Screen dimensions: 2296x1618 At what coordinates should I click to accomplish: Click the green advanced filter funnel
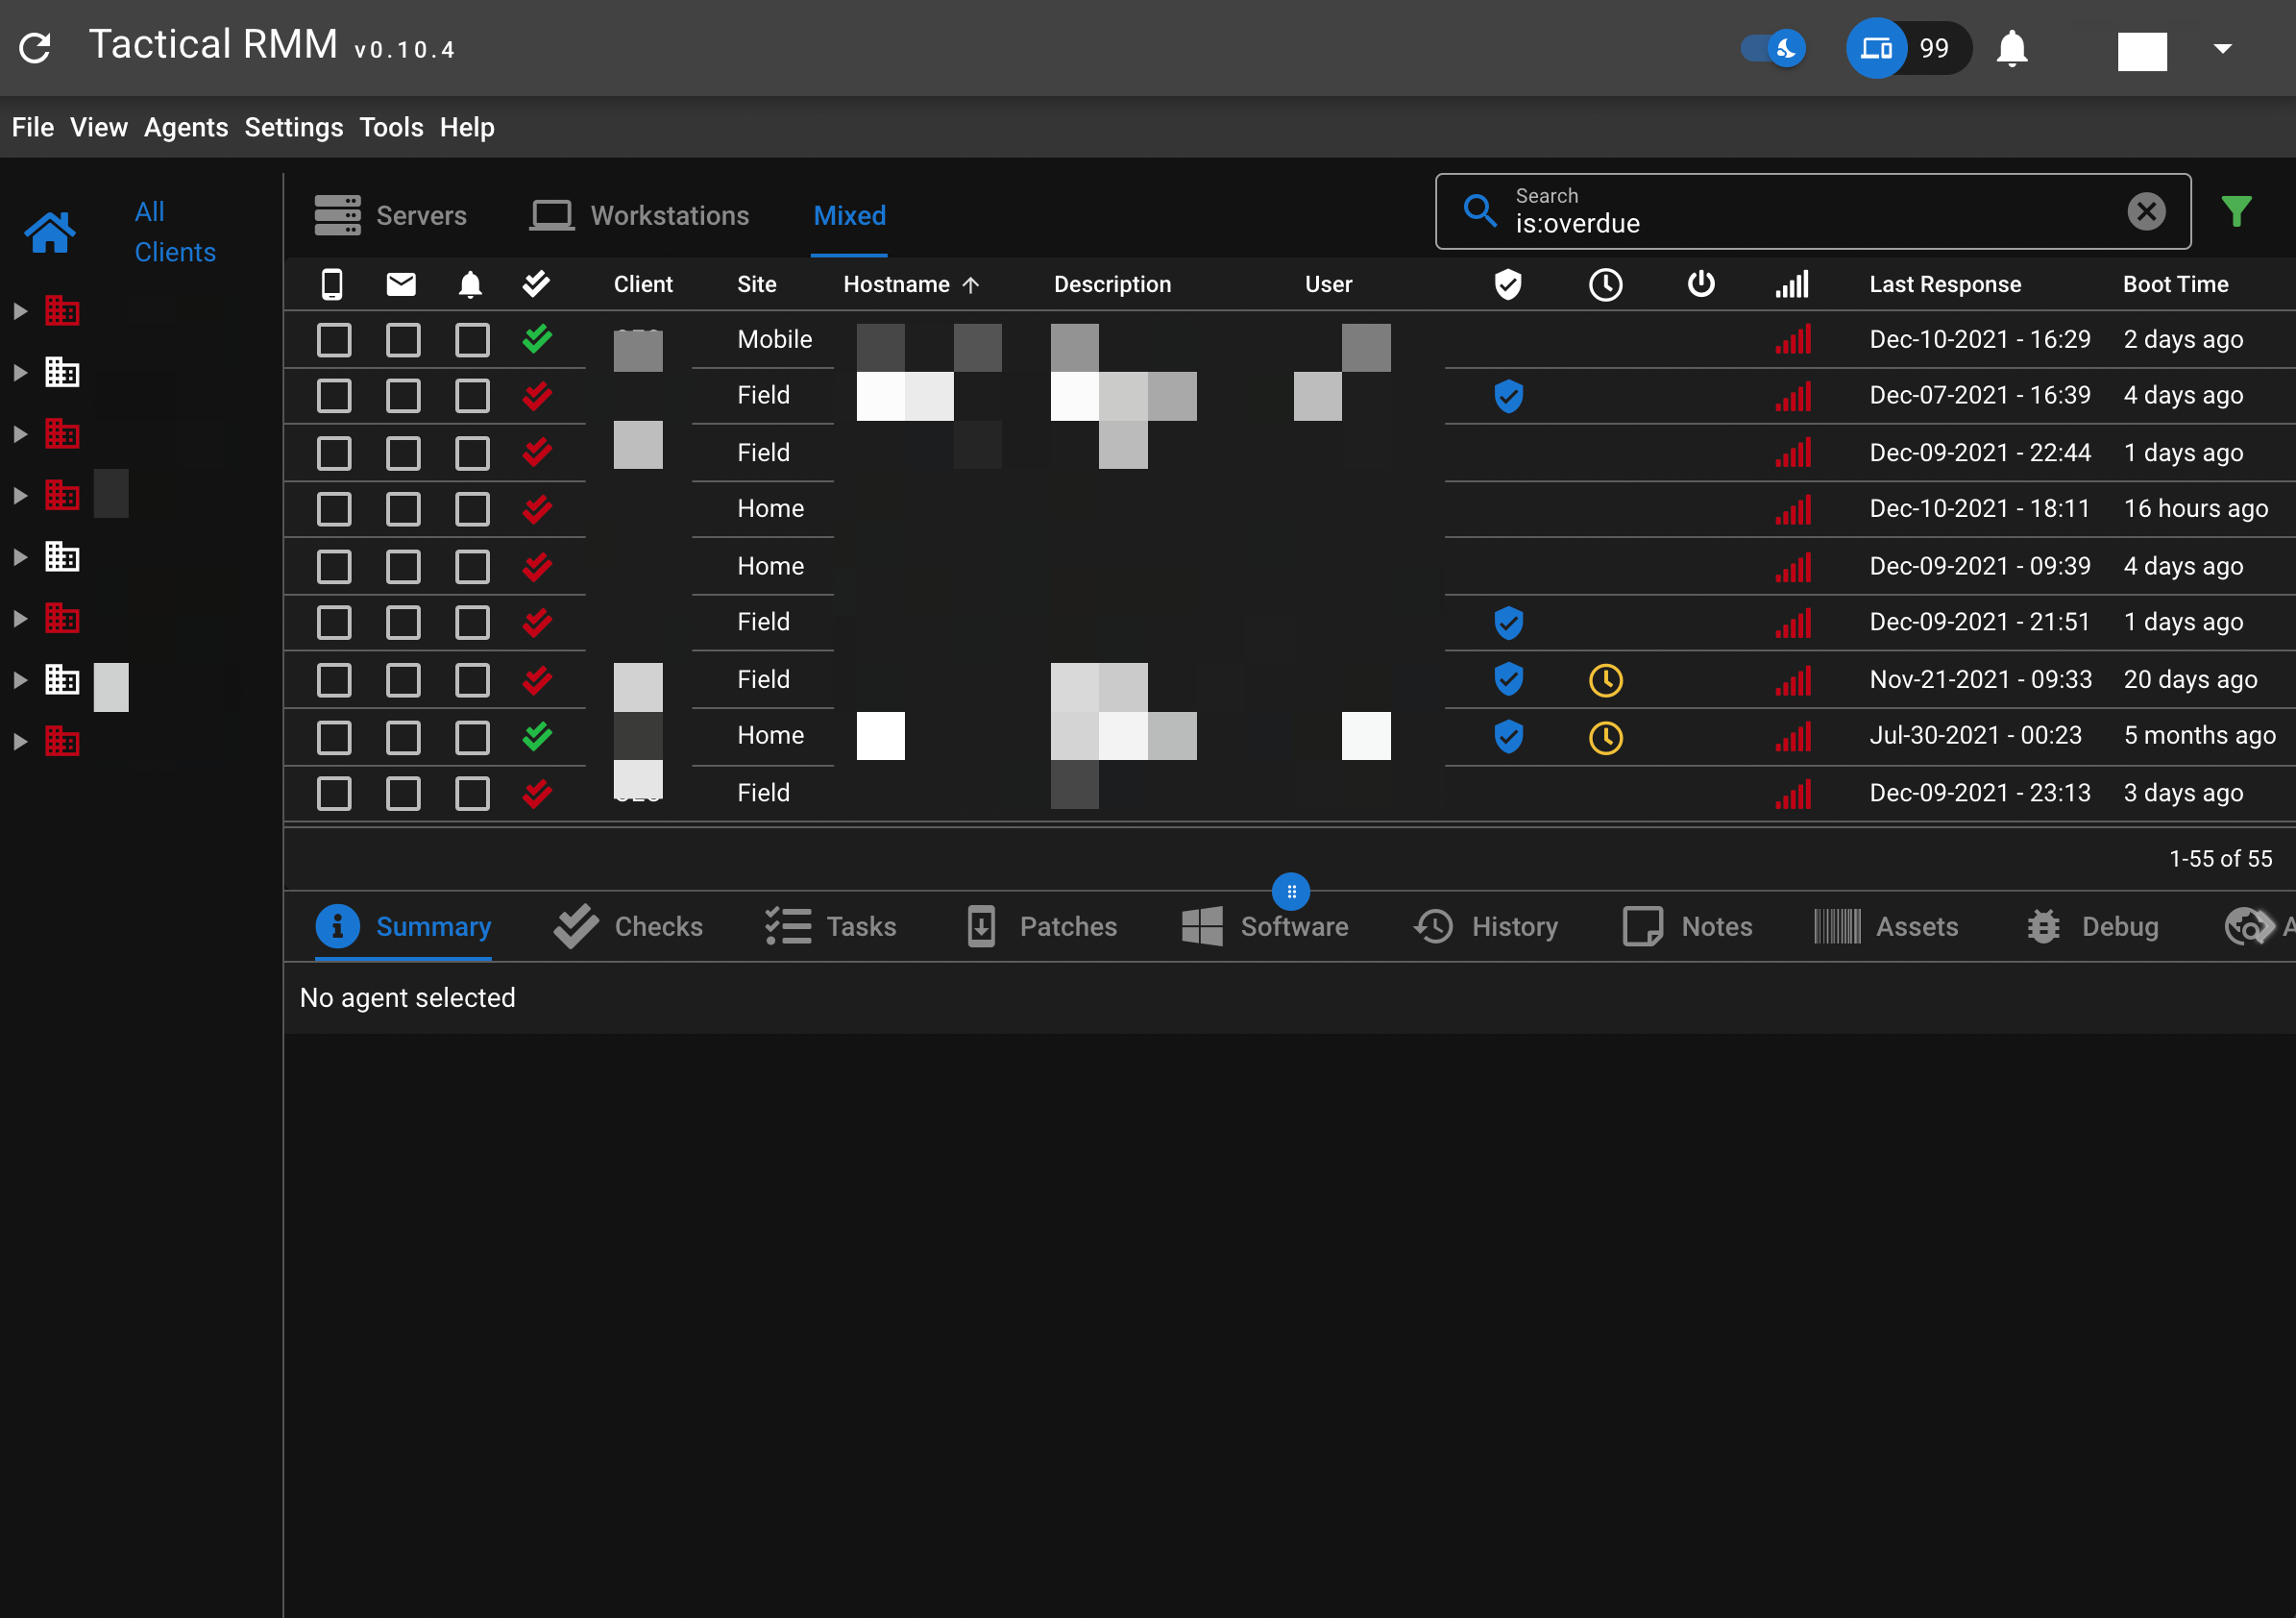pos(2236,211)
